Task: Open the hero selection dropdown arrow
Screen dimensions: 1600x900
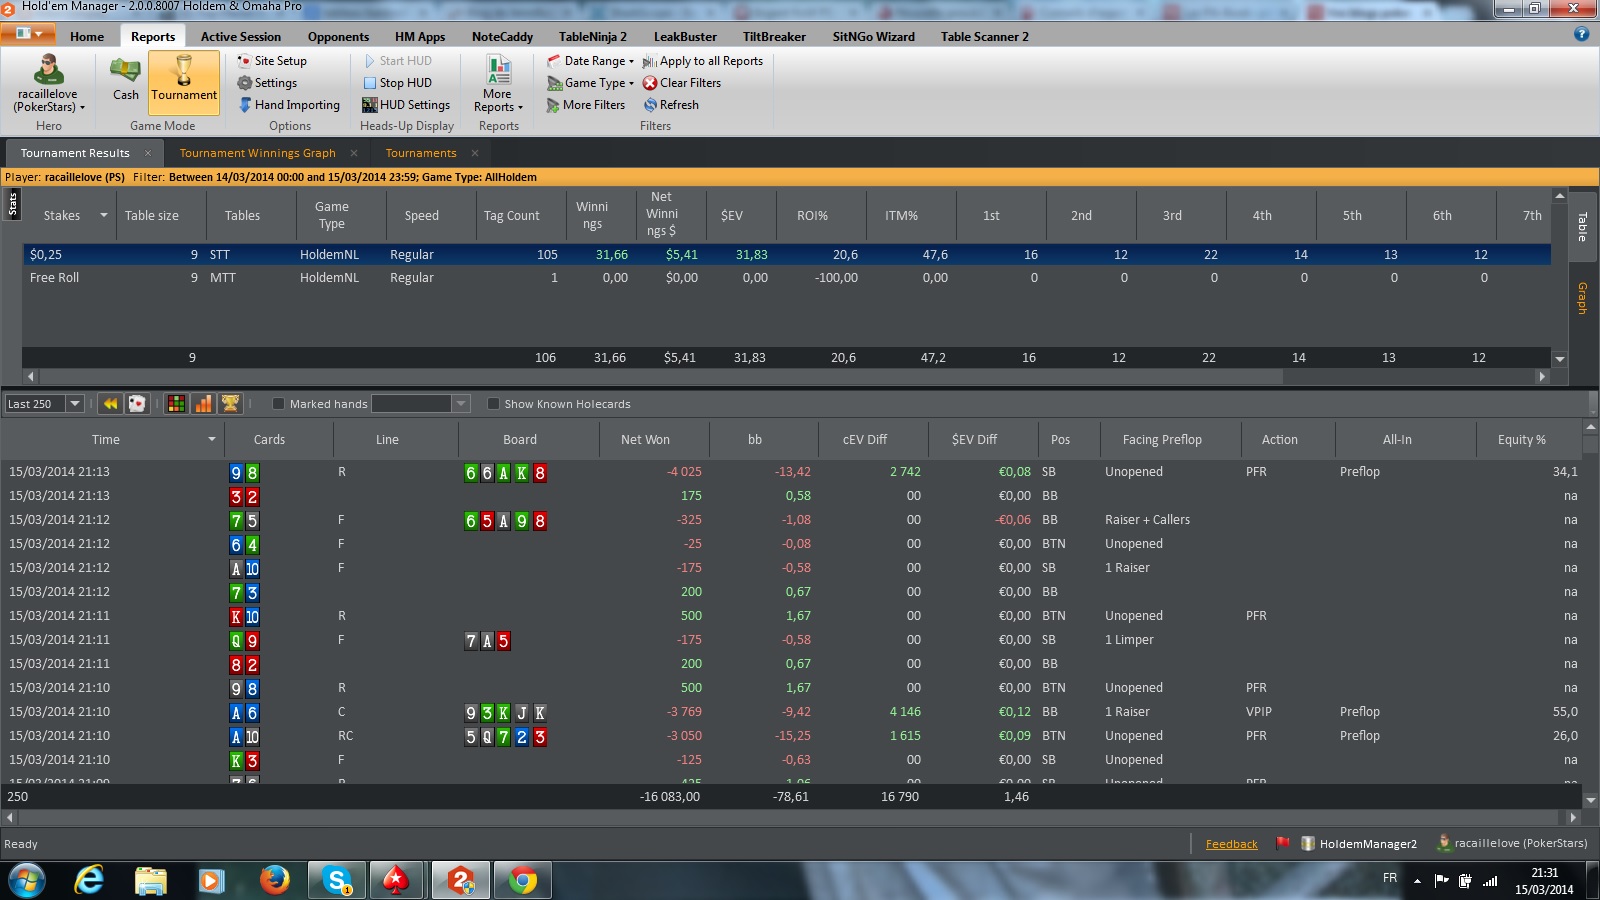Action: click(x=83, y=108)
